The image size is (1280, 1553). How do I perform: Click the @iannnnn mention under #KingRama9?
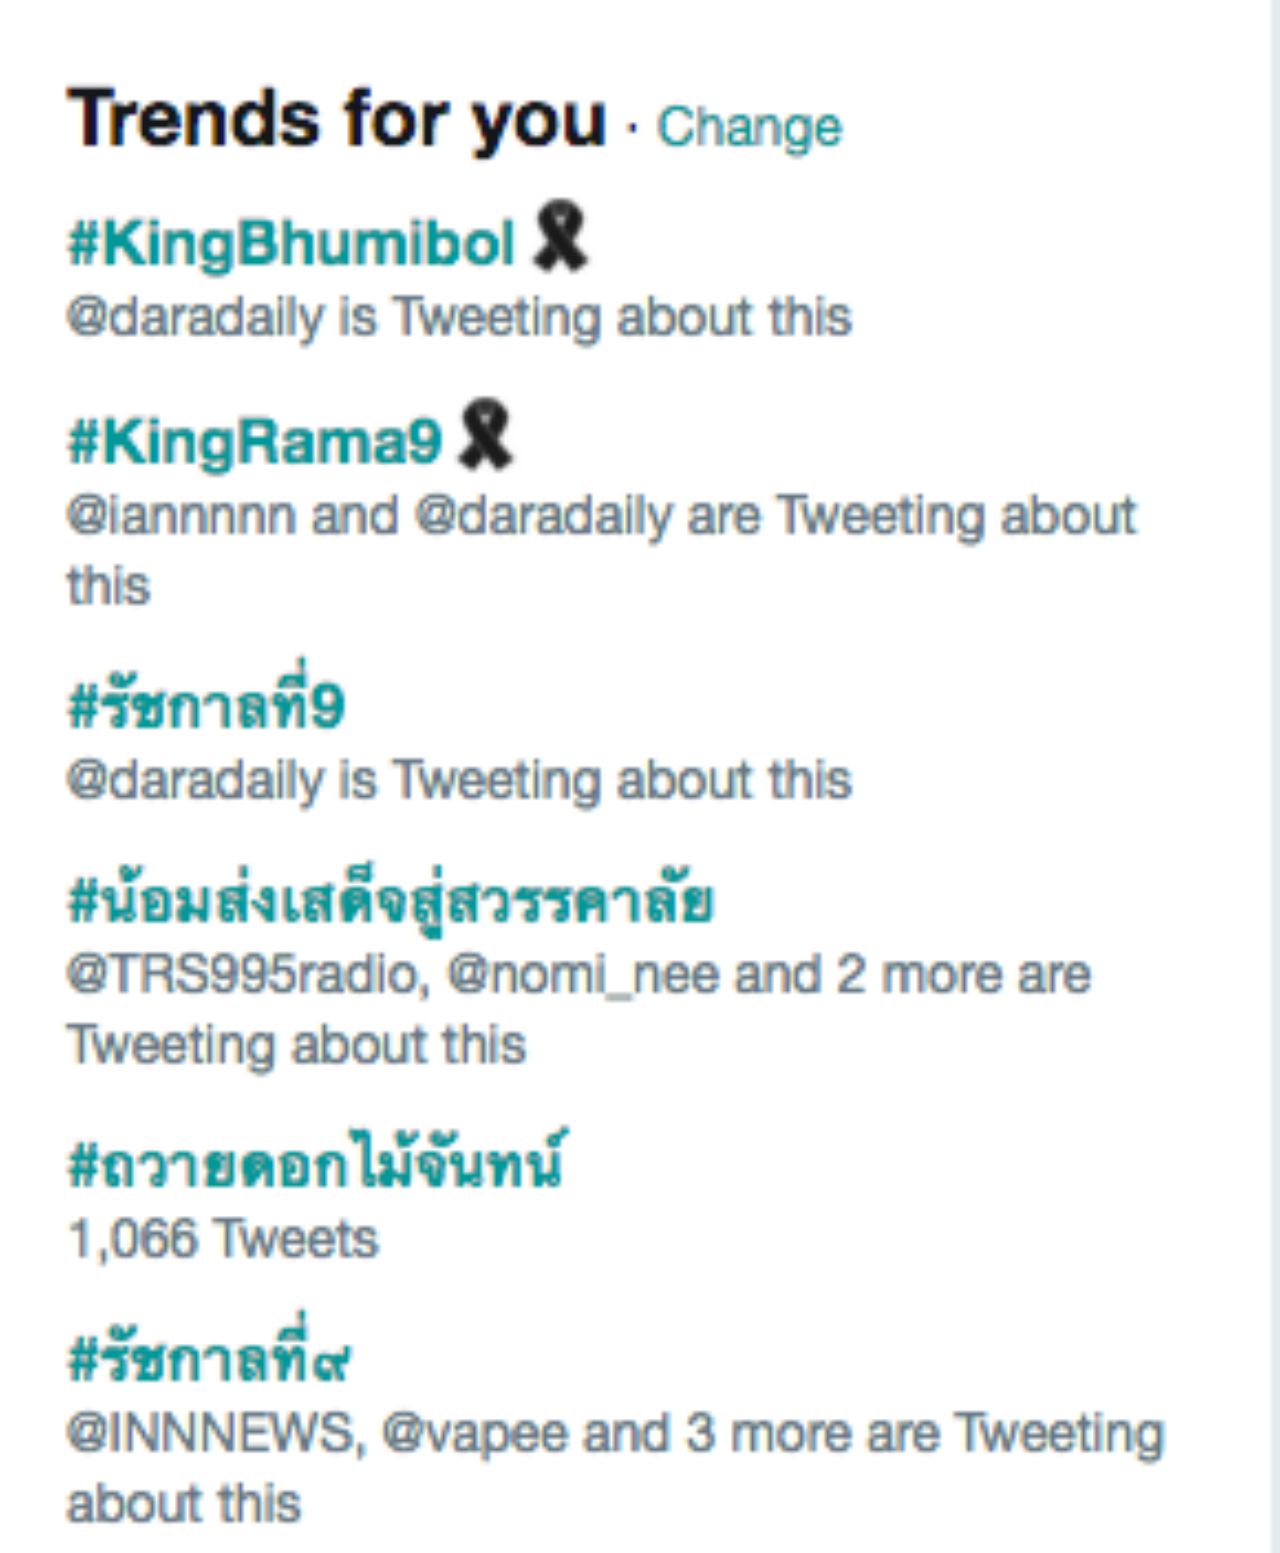182,517
